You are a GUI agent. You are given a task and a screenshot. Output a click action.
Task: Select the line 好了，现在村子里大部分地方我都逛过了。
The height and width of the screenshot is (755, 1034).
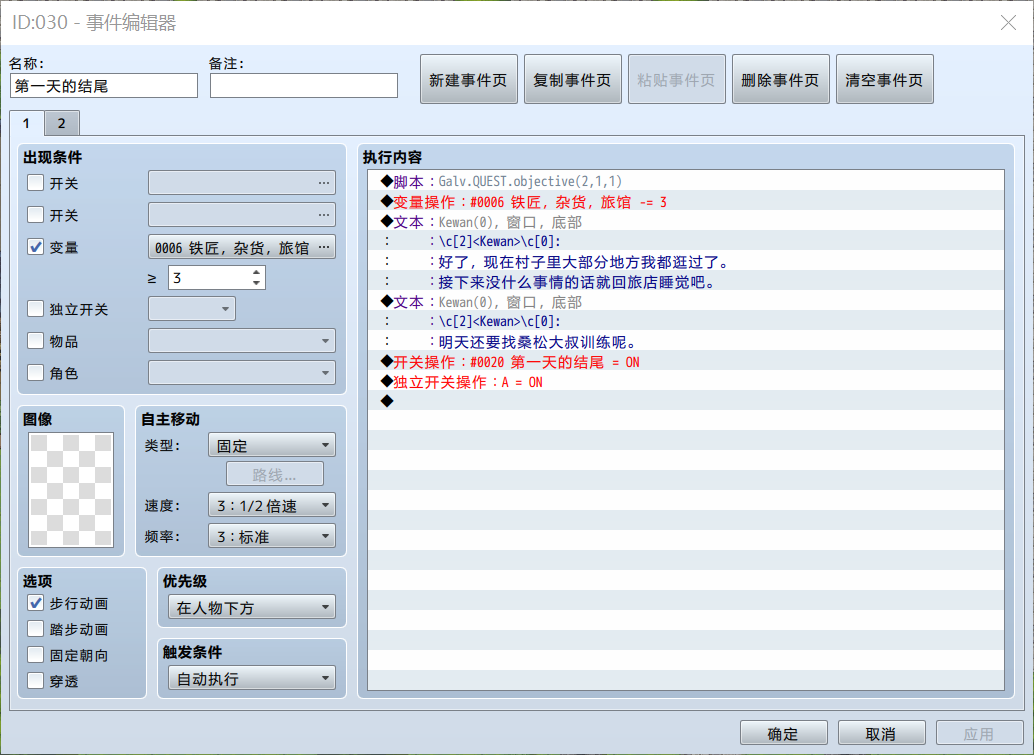pos(686,262)
